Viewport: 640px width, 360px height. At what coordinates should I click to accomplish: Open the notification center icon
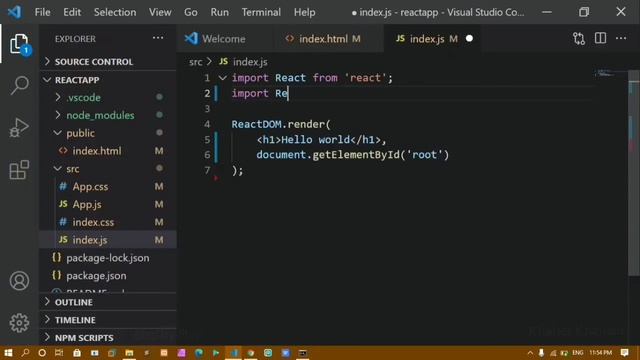624,353
